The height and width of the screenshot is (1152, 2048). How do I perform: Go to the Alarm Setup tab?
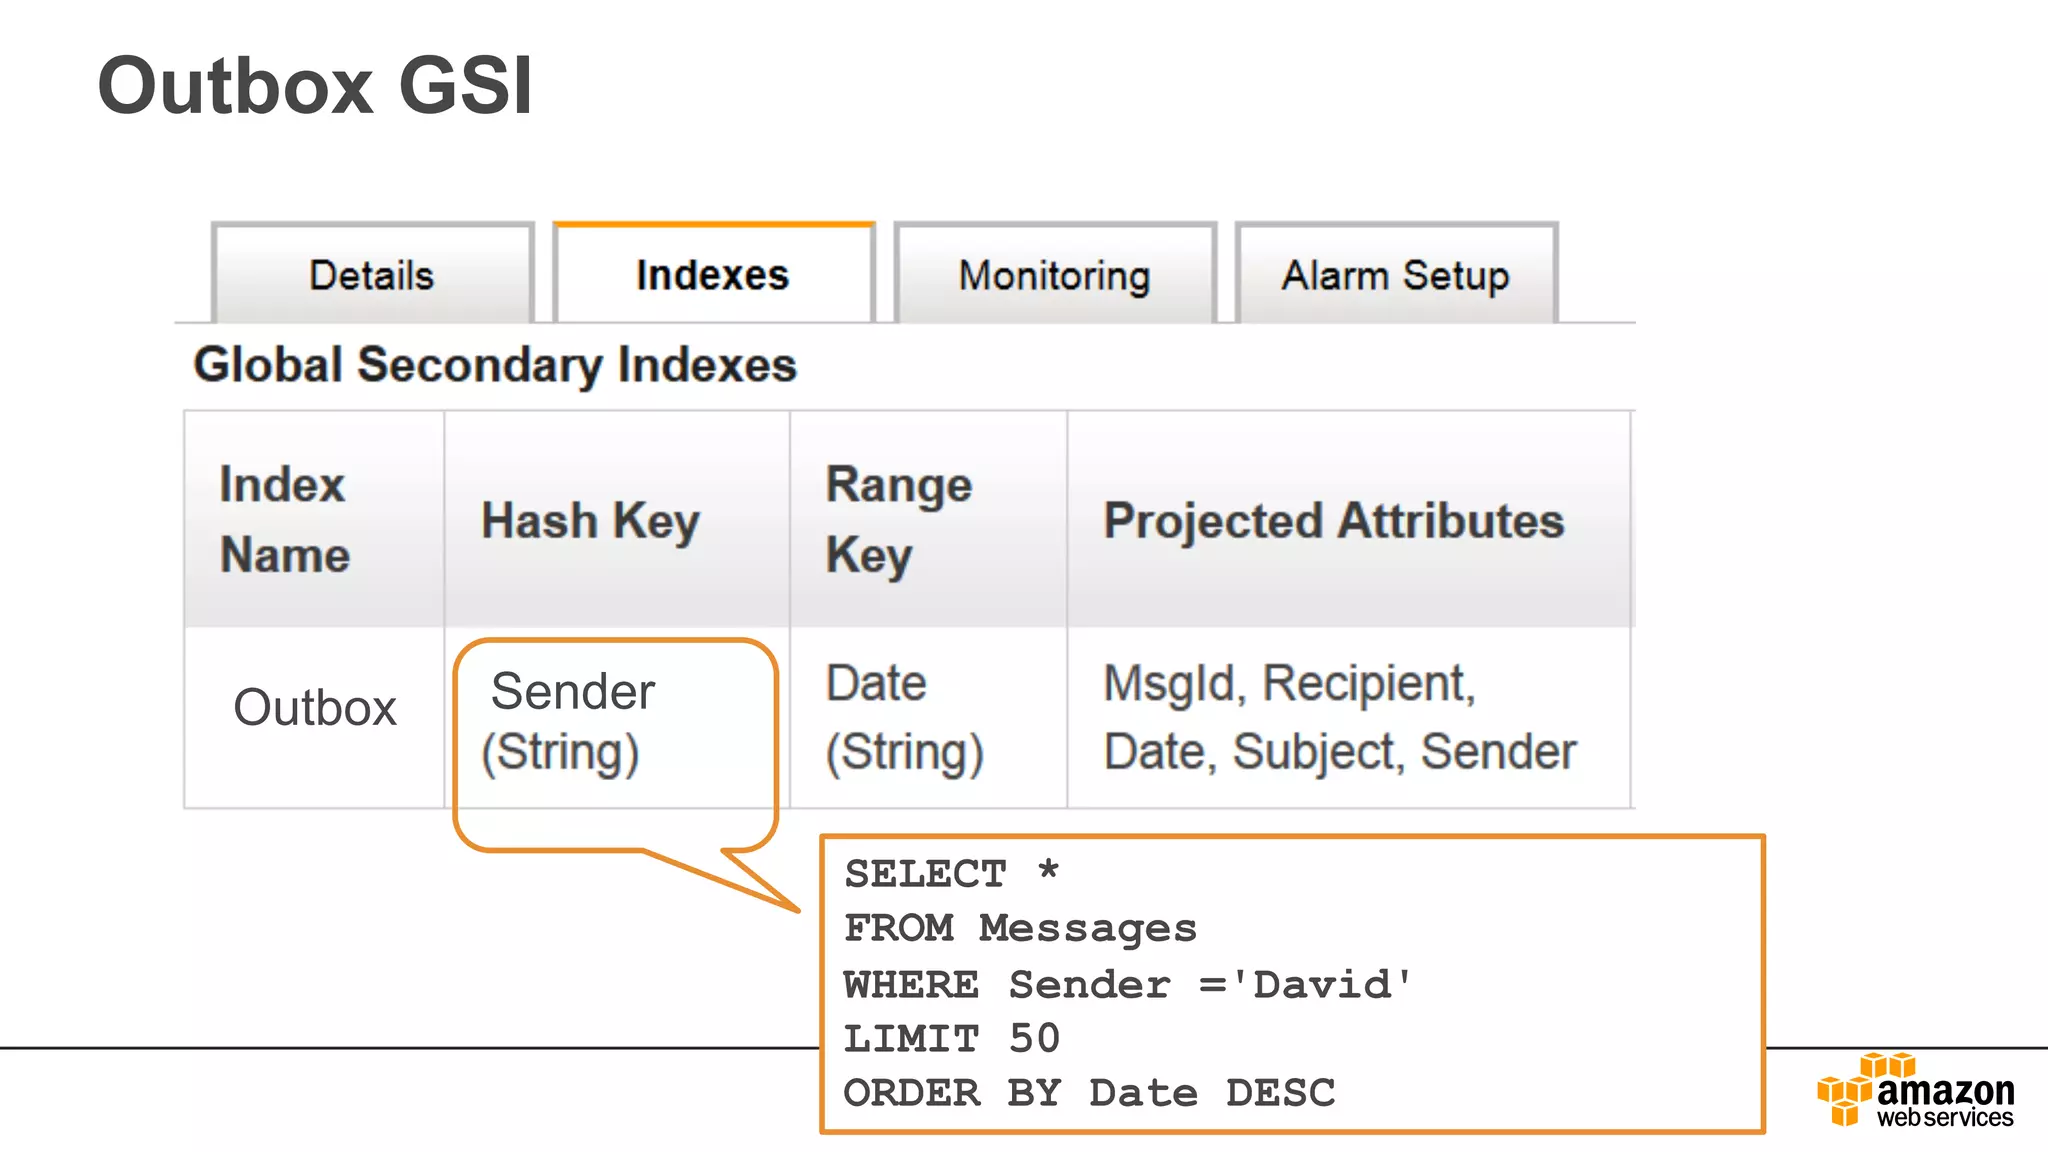click(1396, 275)
